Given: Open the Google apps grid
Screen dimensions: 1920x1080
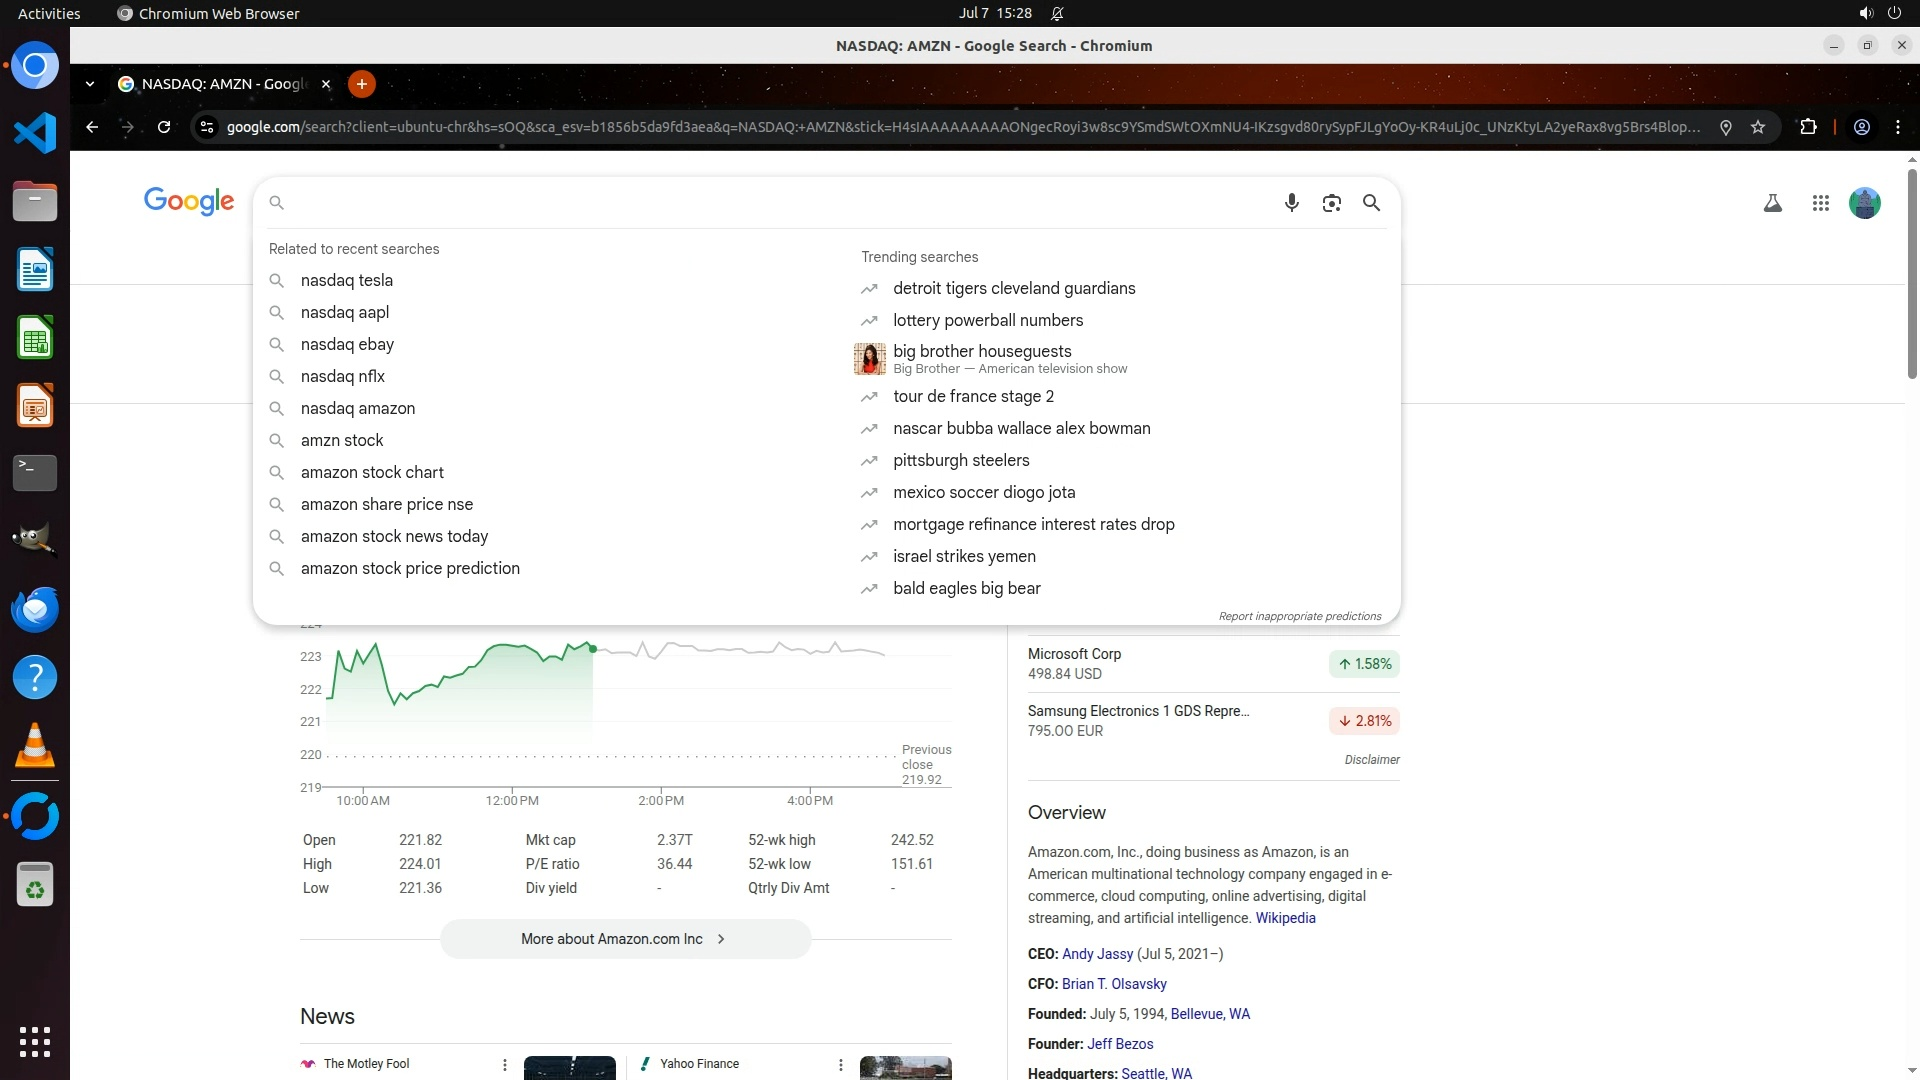Looking at the screenshot, I should point(1820,203).
